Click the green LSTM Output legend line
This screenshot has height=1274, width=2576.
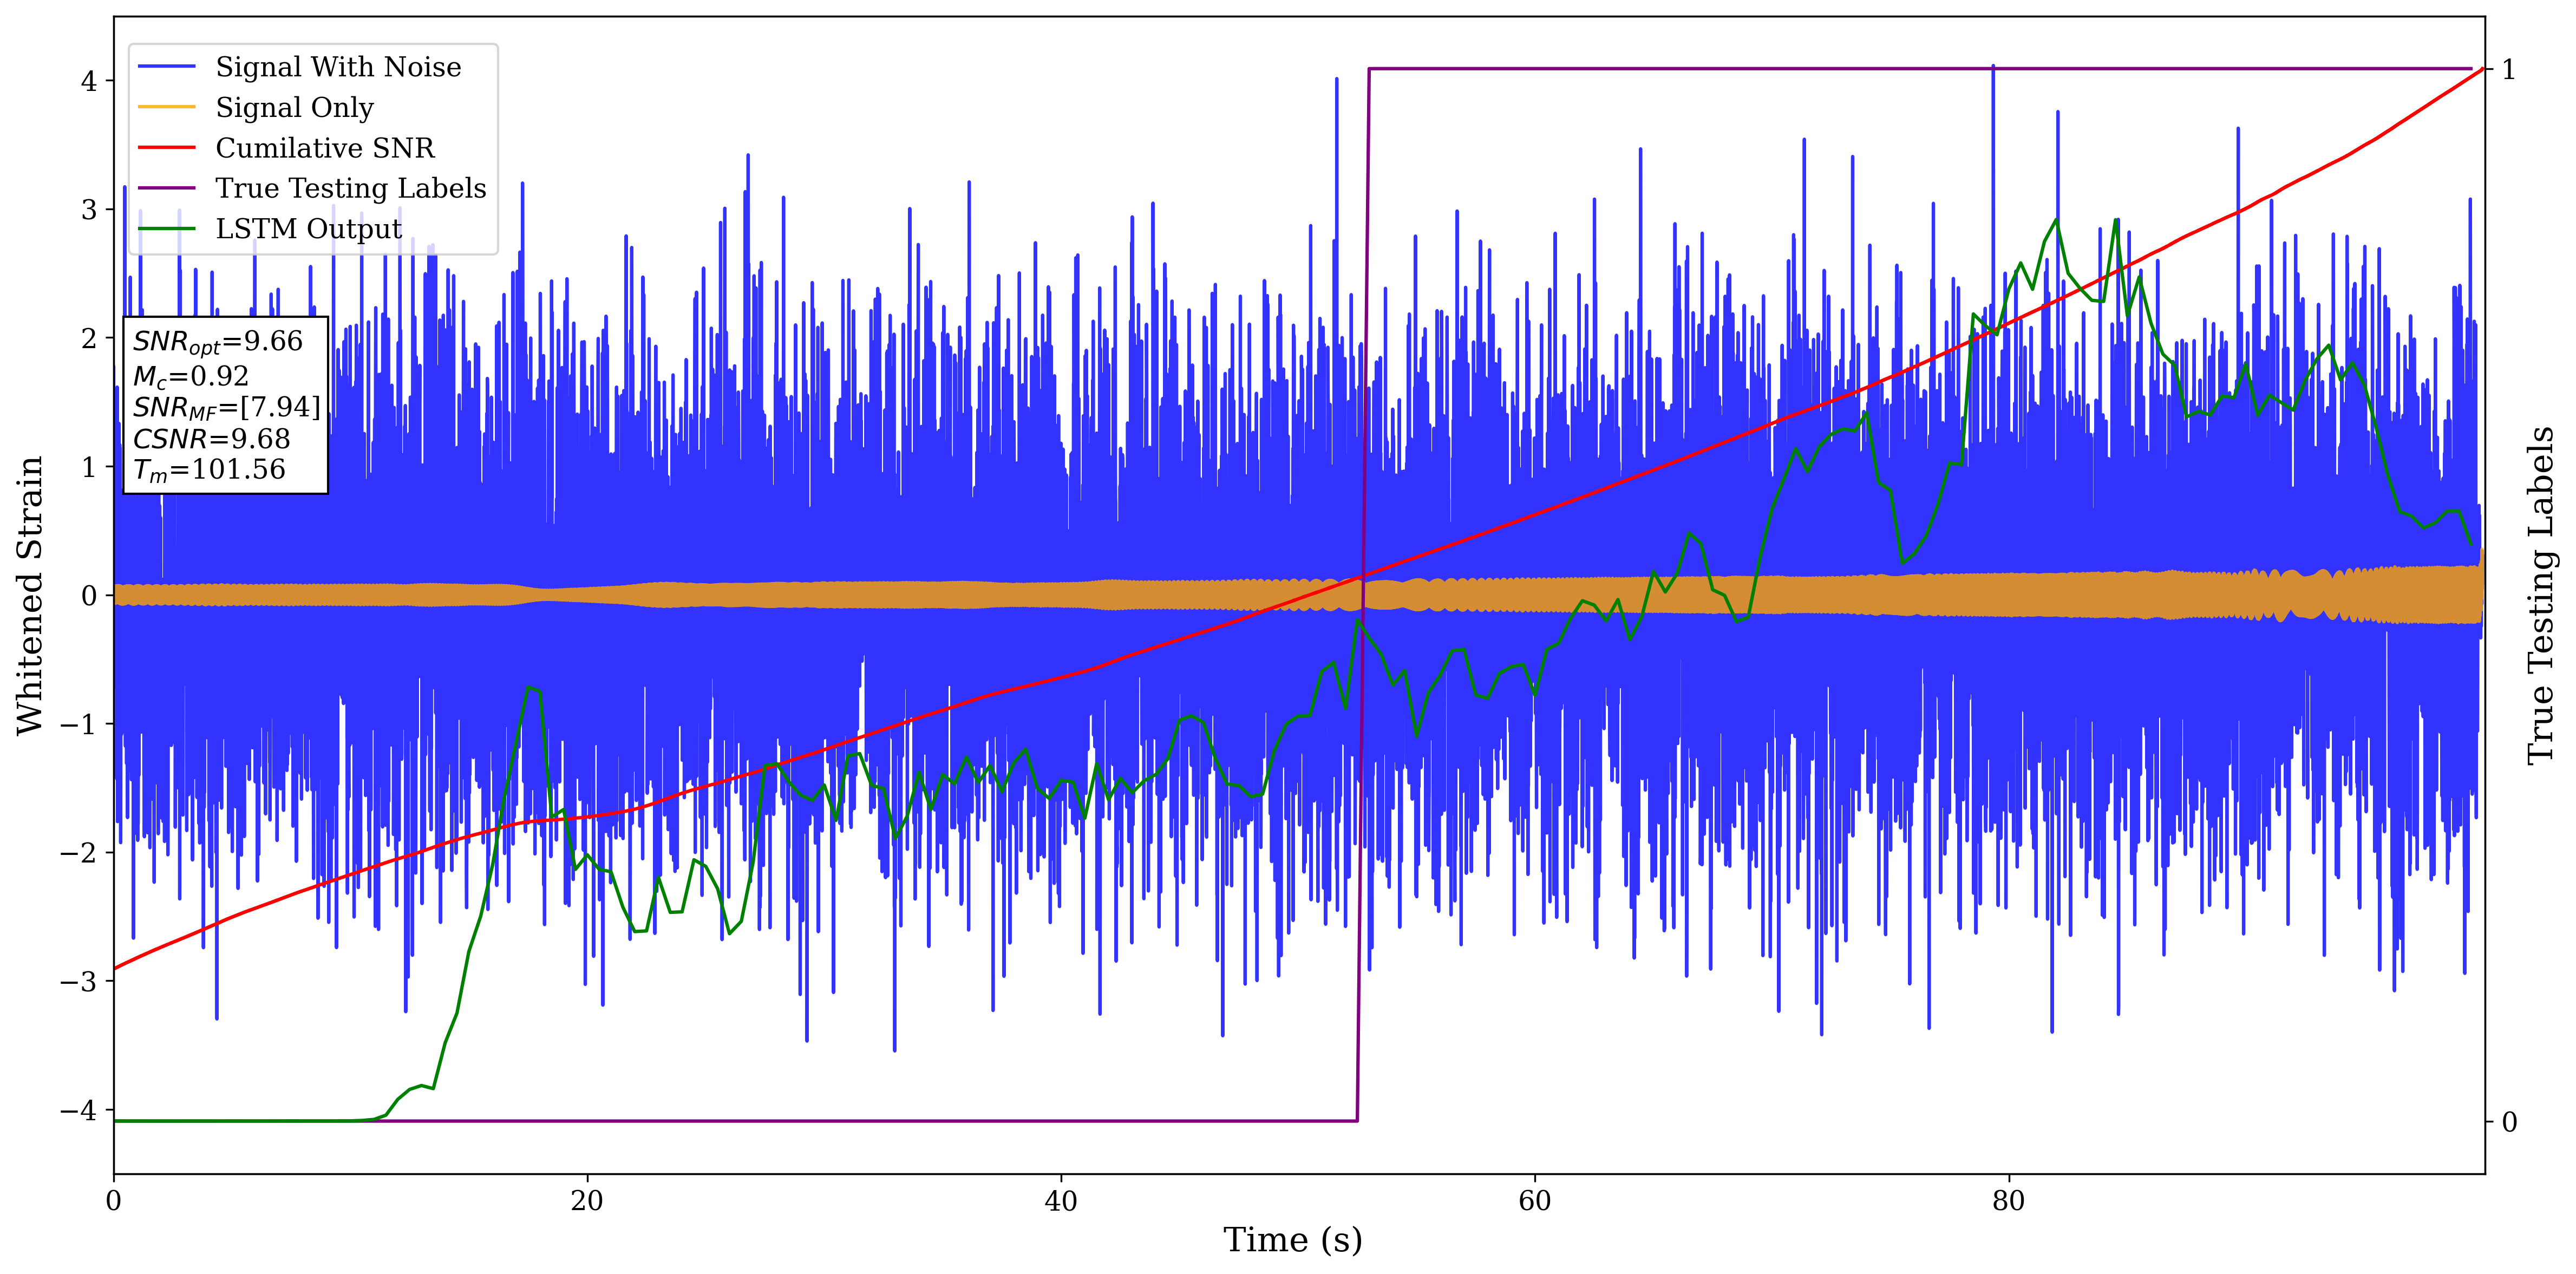click(x=166, y=229)
